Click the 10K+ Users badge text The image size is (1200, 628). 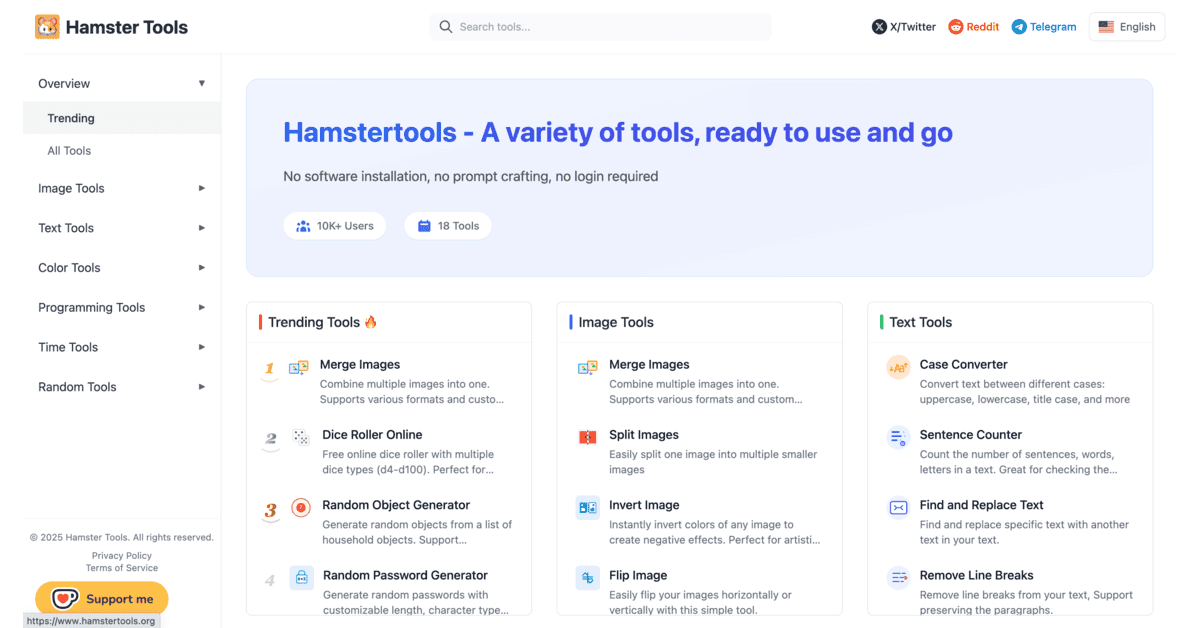tap(345, 226)
